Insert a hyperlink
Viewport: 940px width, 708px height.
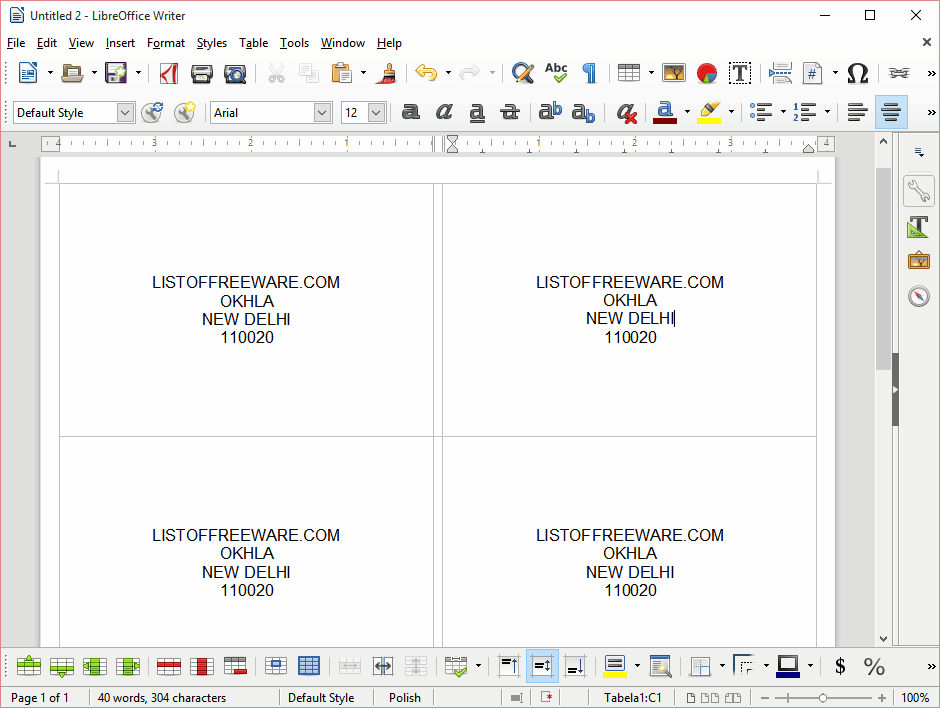point(899,73)
